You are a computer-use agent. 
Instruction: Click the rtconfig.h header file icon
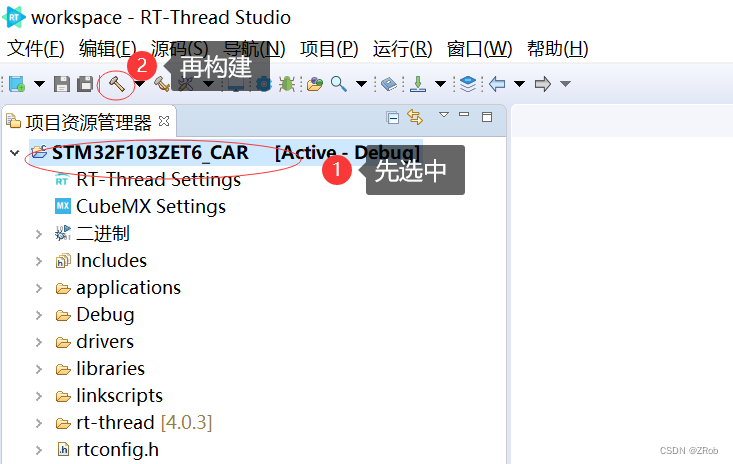pyautogui.click(x=63, y=450)
